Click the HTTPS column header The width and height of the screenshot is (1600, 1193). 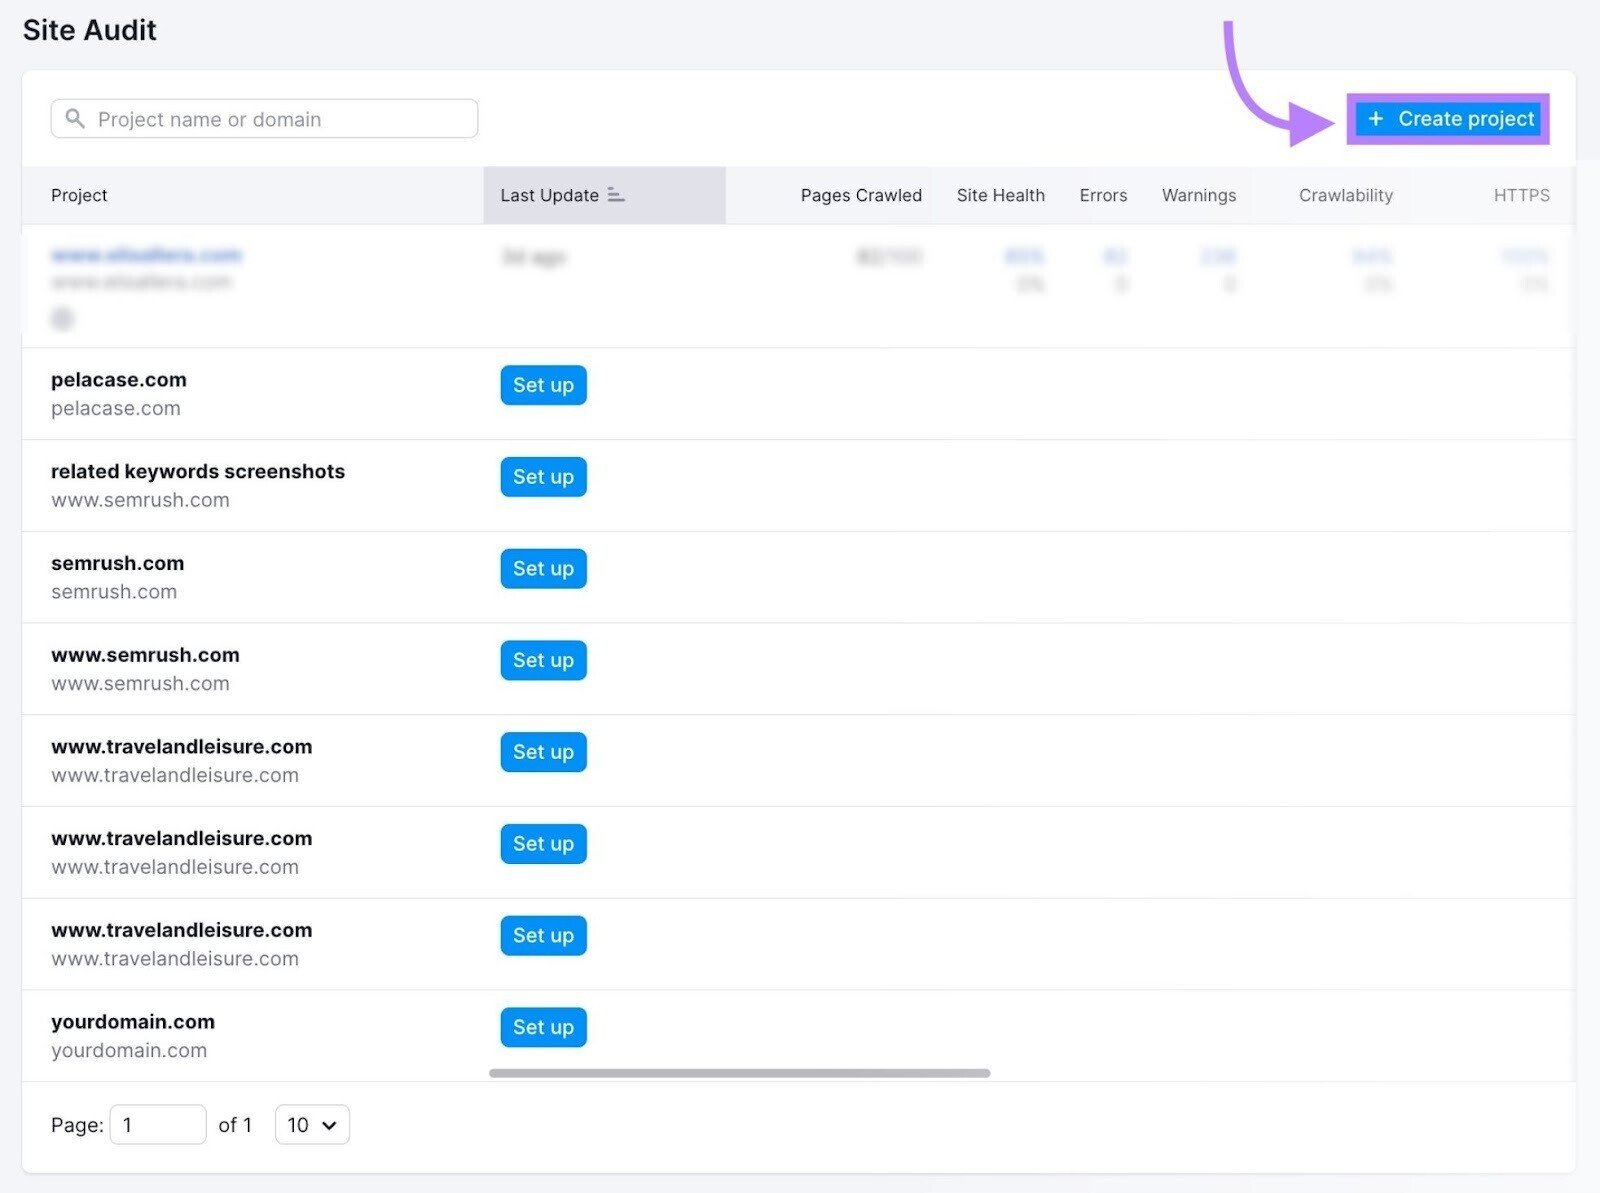point(1521,195)
